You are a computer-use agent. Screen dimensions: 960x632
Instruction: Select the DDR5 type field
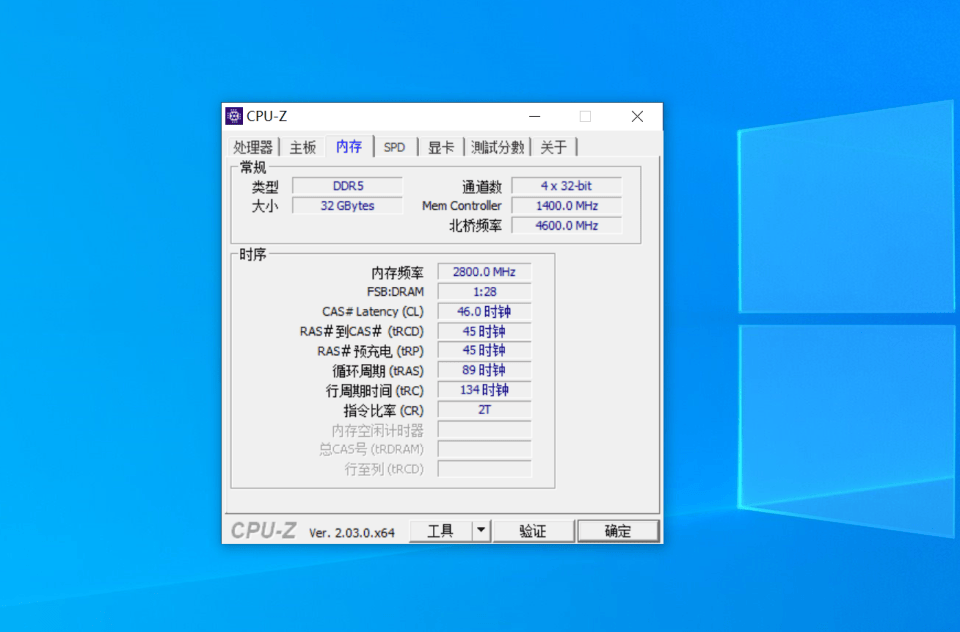[x=347, y=185]
